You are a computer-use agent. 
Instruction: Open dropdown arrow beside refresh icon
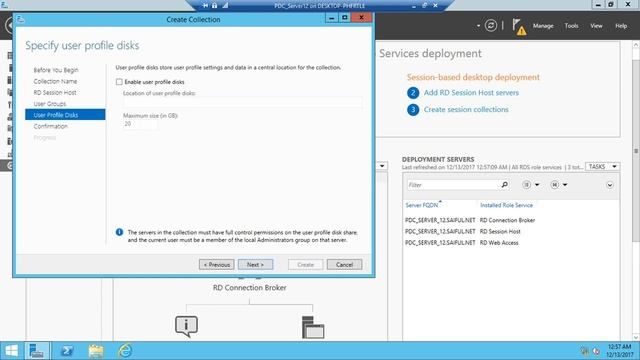[478, 26]
